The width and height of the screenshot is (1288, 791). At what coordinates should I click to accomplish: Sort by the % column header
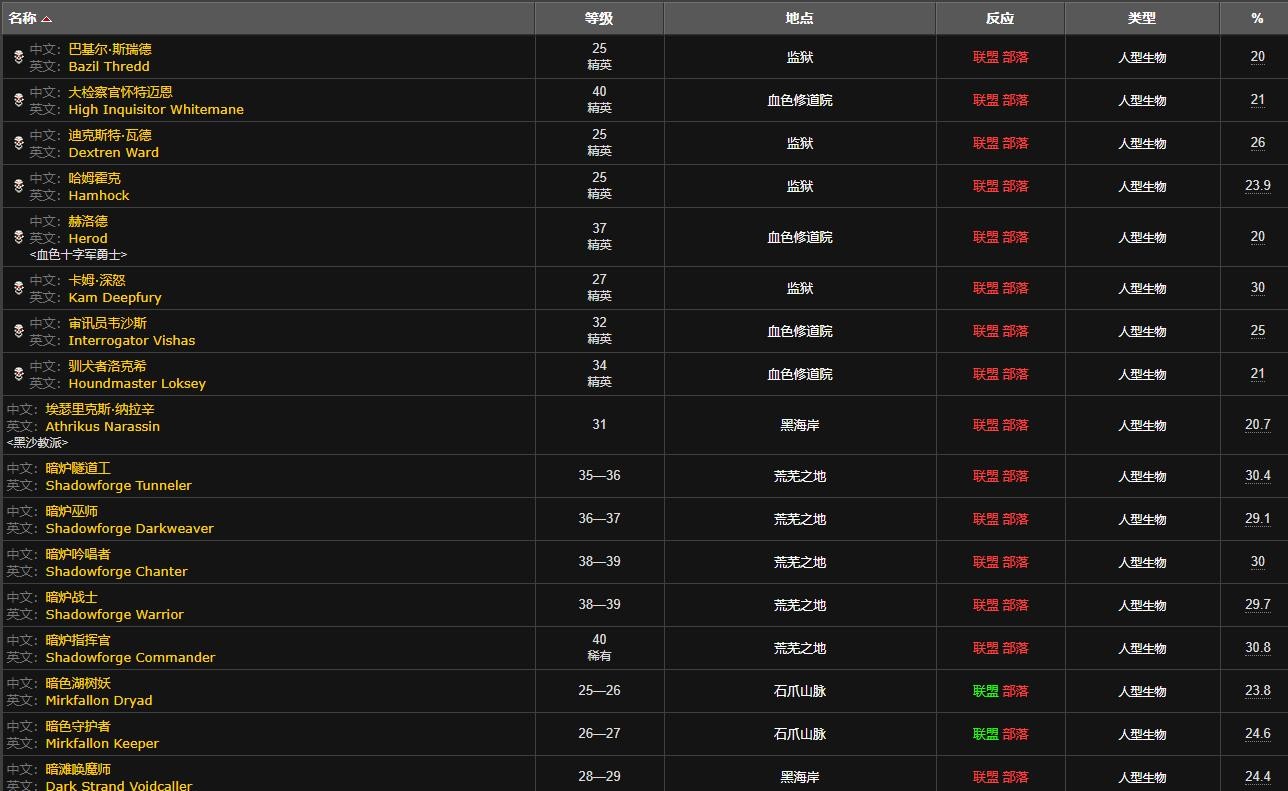click(1257, 18)
